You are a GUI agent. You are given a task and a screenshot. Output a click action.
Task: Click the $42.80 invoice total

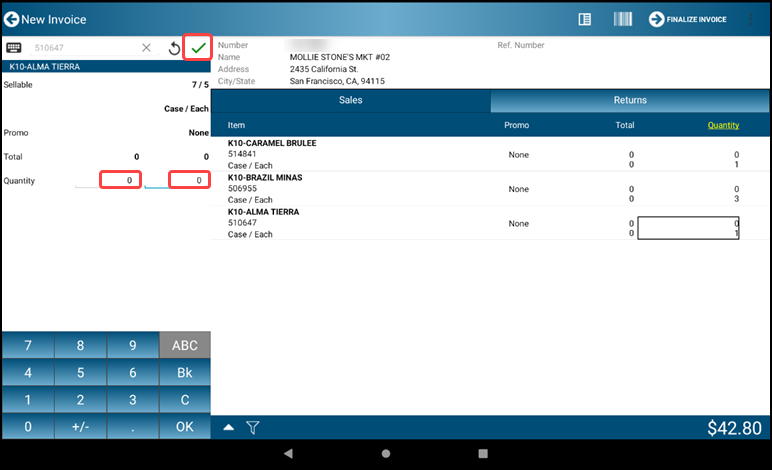pos(734,428)
